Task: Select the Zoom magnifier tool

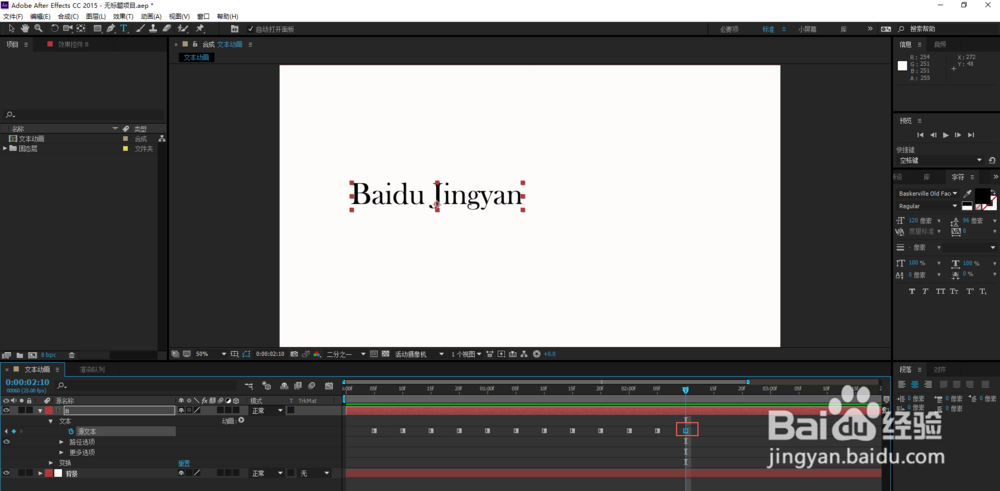Action: pos(38,29)
